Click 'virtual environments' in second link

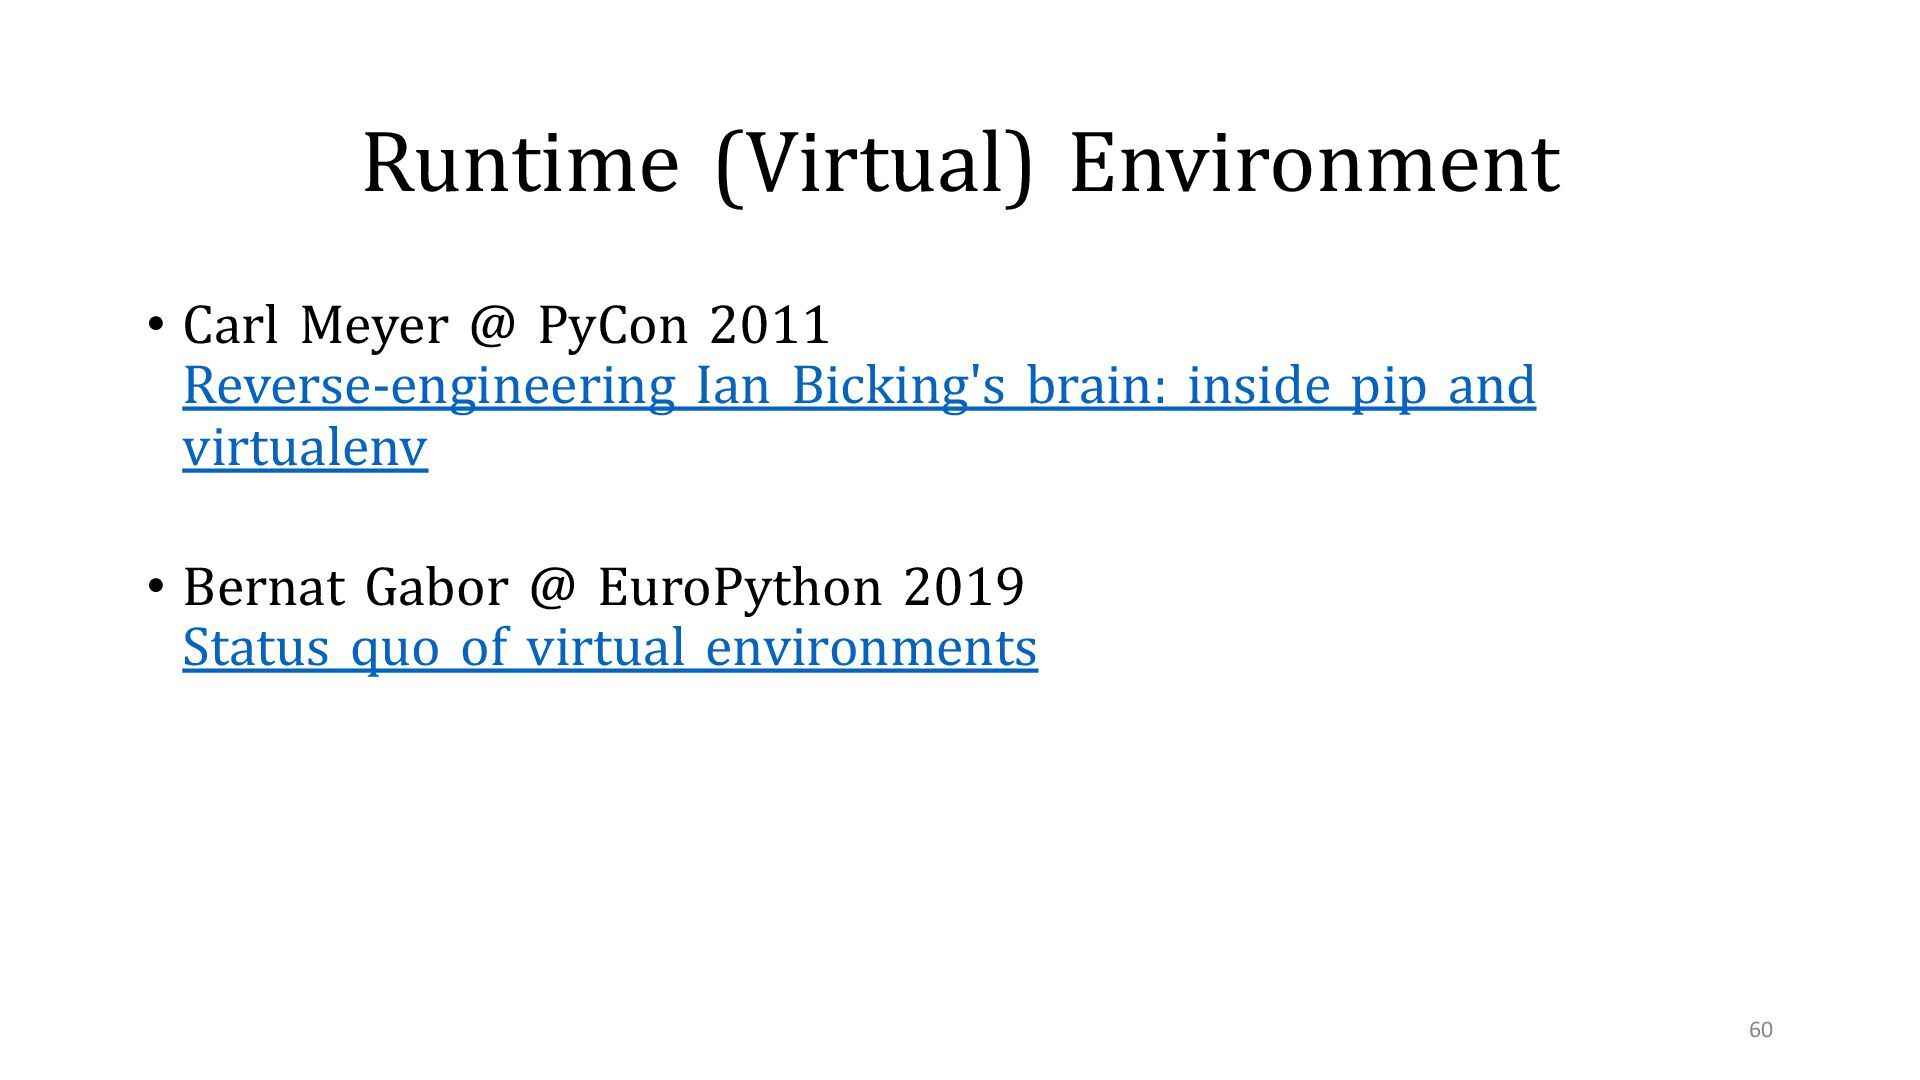tap(782, 648)
